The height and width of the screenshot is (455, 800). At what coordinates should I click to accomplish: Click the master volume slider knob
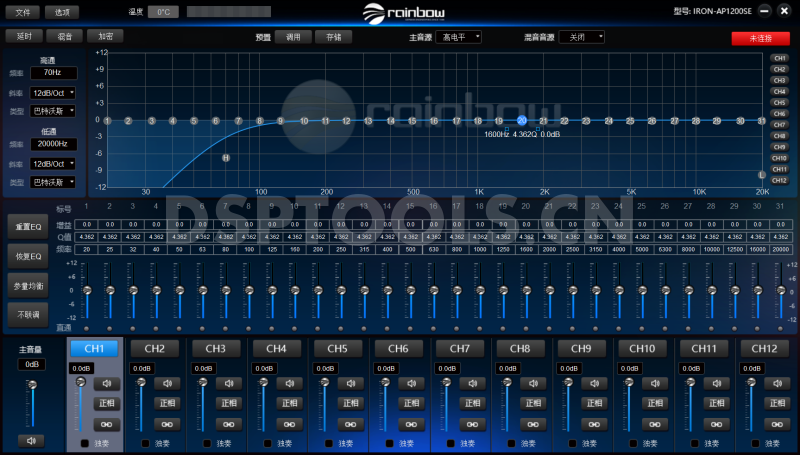coord(33,384)
